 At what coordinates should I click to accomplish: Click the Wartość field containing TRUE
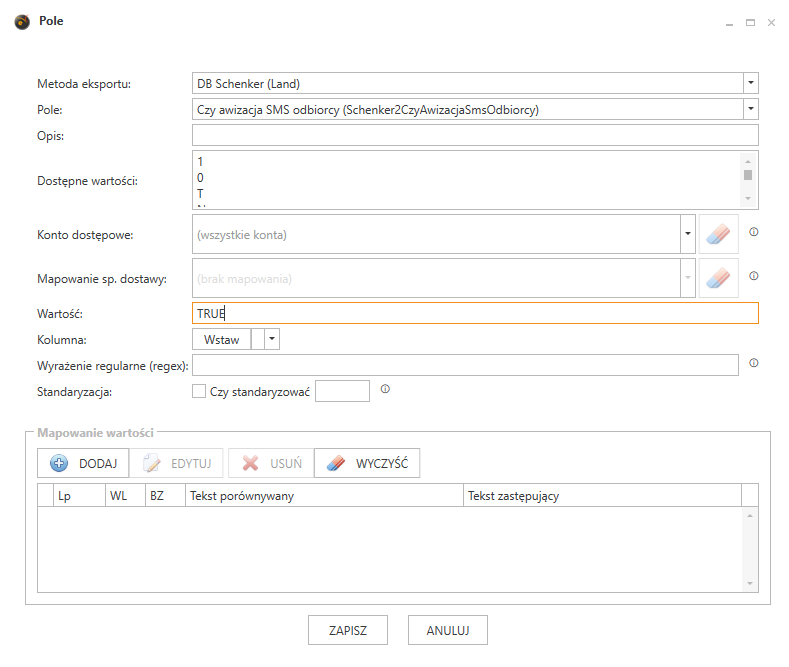click(x=475, y=313)
